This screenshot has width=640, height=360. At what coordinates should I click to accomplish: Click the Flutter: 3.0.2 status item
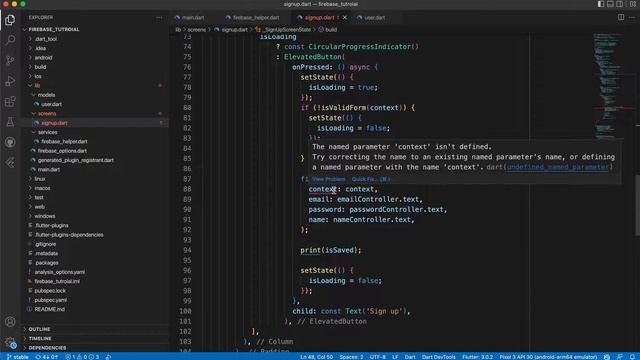[478, 357]
